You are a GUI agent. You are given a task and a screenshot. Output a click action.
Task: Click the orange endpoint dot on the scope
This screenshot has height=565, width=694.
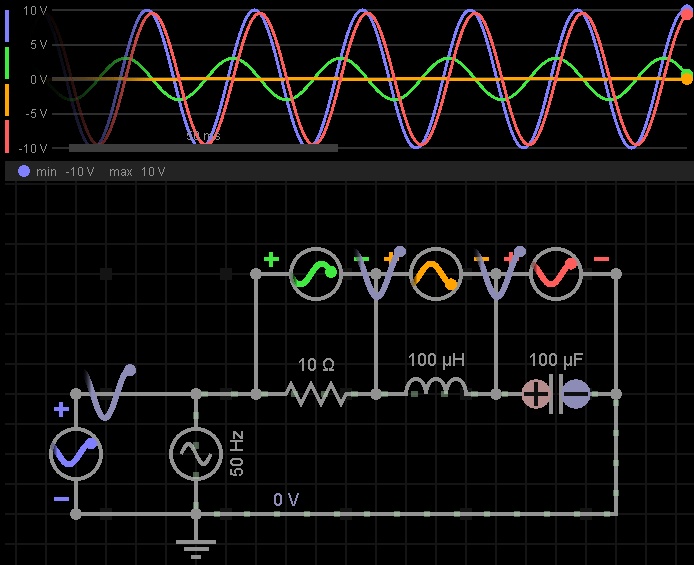(686, 78)
